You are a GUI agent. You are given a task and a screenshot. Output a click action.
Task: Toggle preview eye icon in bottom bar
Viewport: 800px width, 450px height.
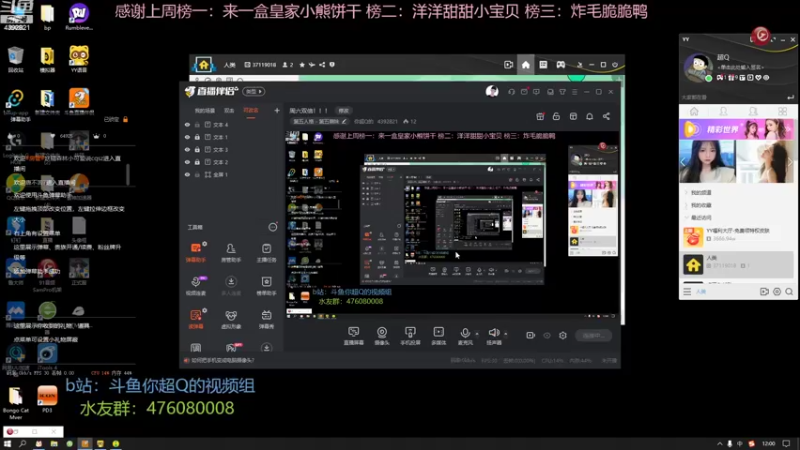[x=547, y=335]
